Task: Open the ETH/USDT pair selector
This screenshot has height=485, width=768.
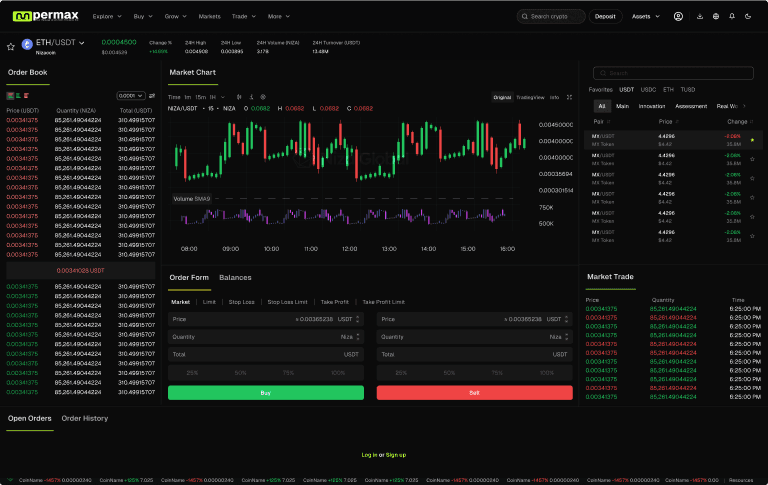Action: click(60, 43)
